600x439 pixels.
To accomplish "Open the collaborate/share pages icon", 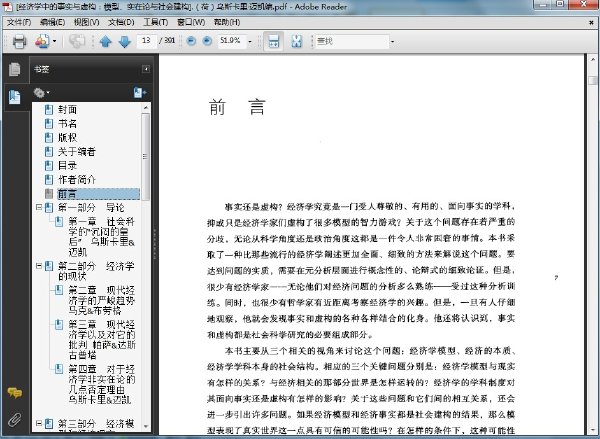I will tap(42, 41).
